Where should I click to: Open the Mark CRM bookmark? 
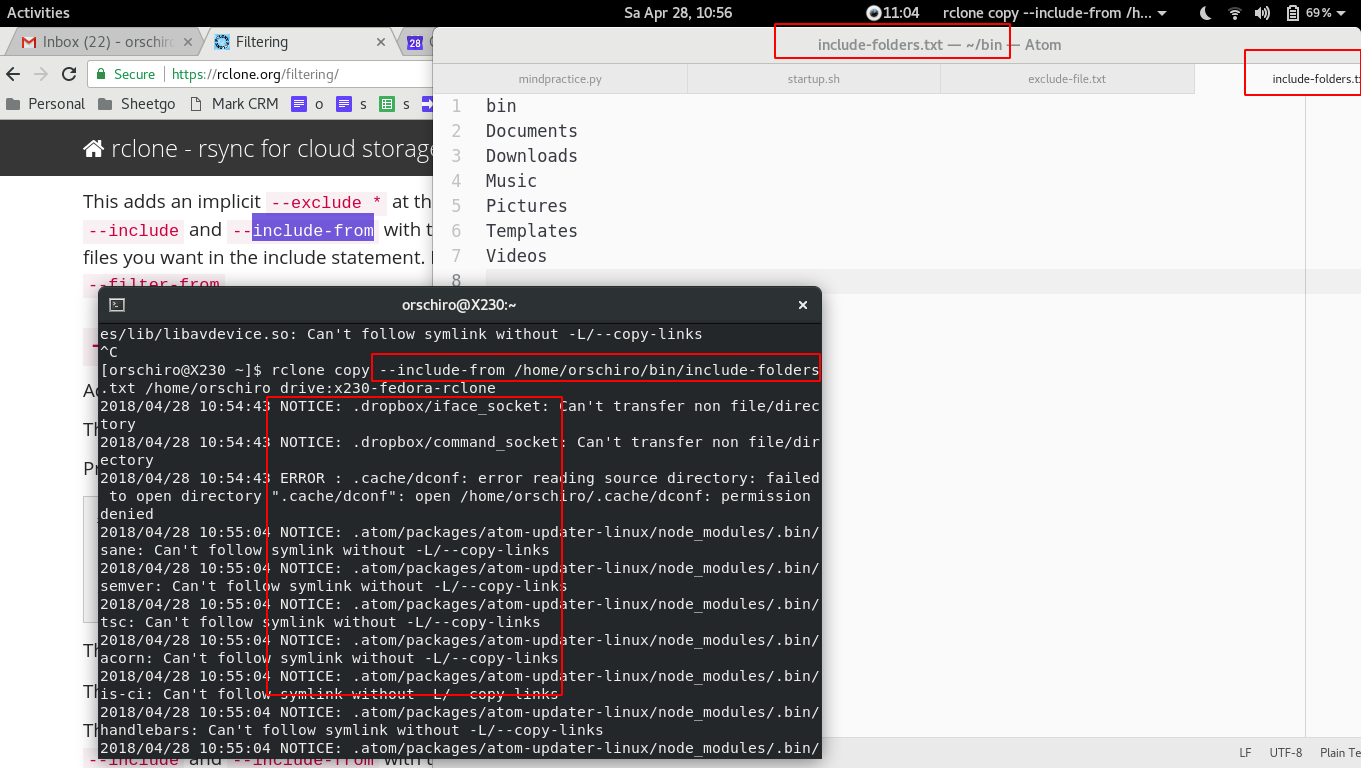coord(234,104)
